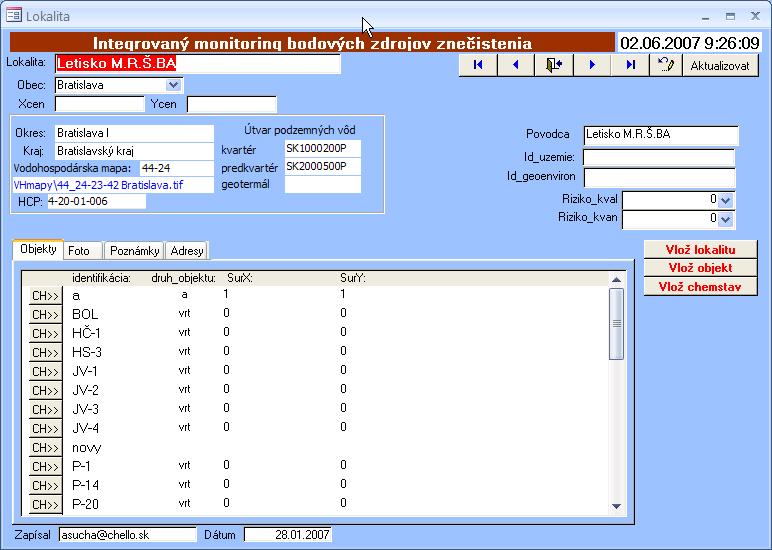Click the Id_uzemie input field

pyautogui.click(x=659, y=157)
